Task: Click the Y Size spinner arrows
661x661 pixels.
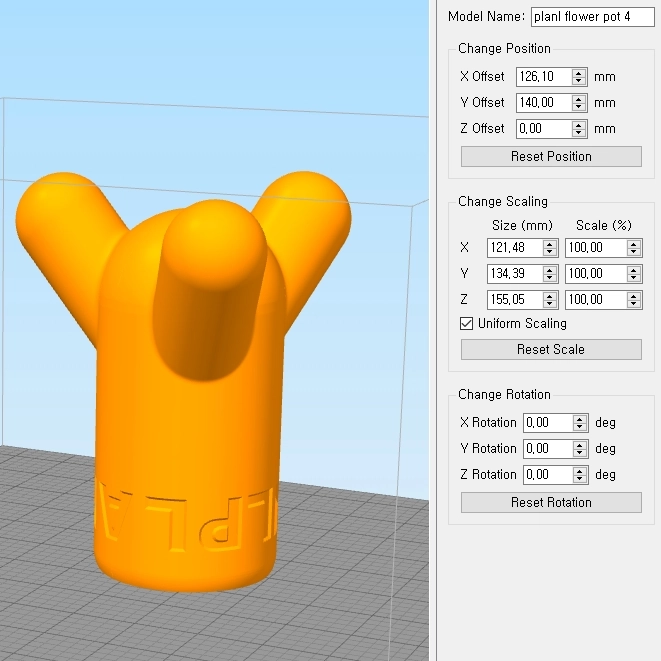Action: click(550, 274)
